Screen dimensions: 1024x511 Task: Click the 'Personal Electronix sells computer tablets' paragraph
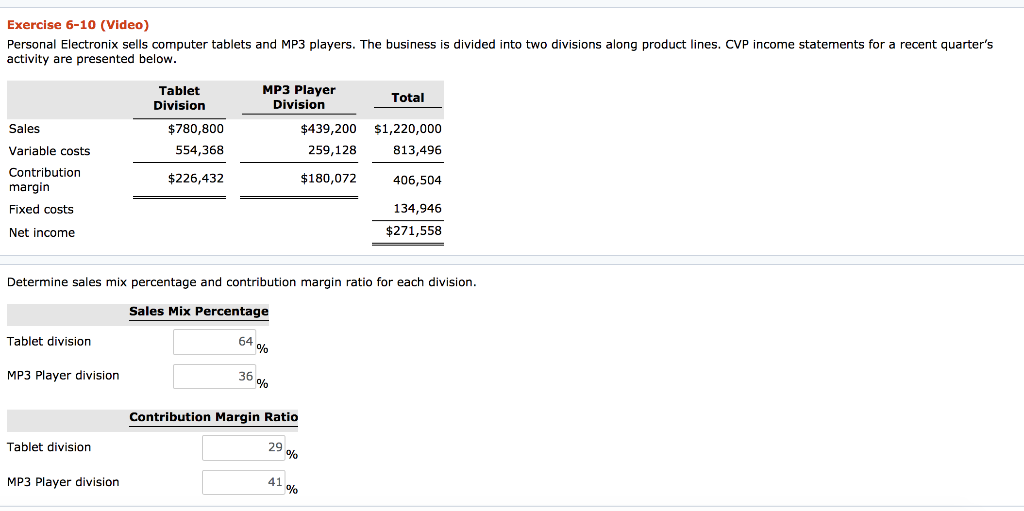click(x=500, y=52)
